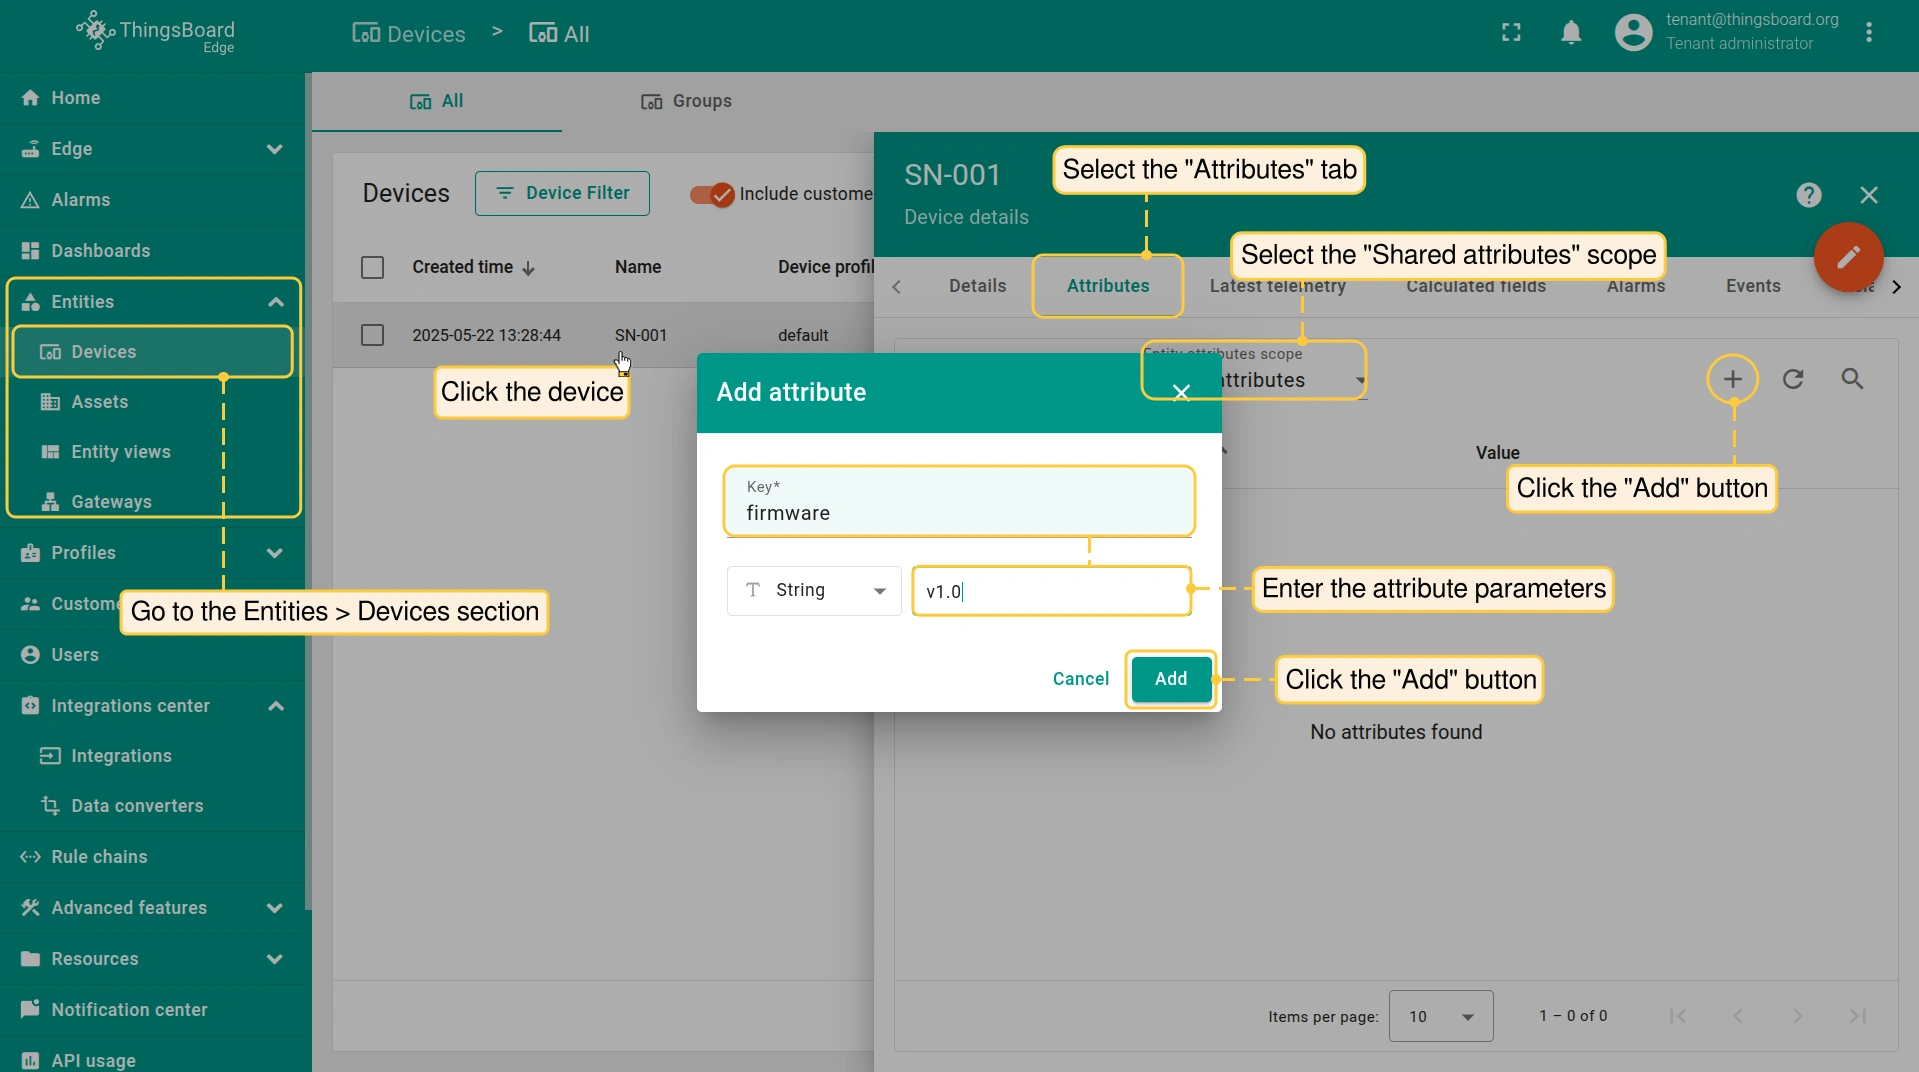Open the items per page dropdown
The image size is (1919, 1072).
(x=1440, y=1016)
